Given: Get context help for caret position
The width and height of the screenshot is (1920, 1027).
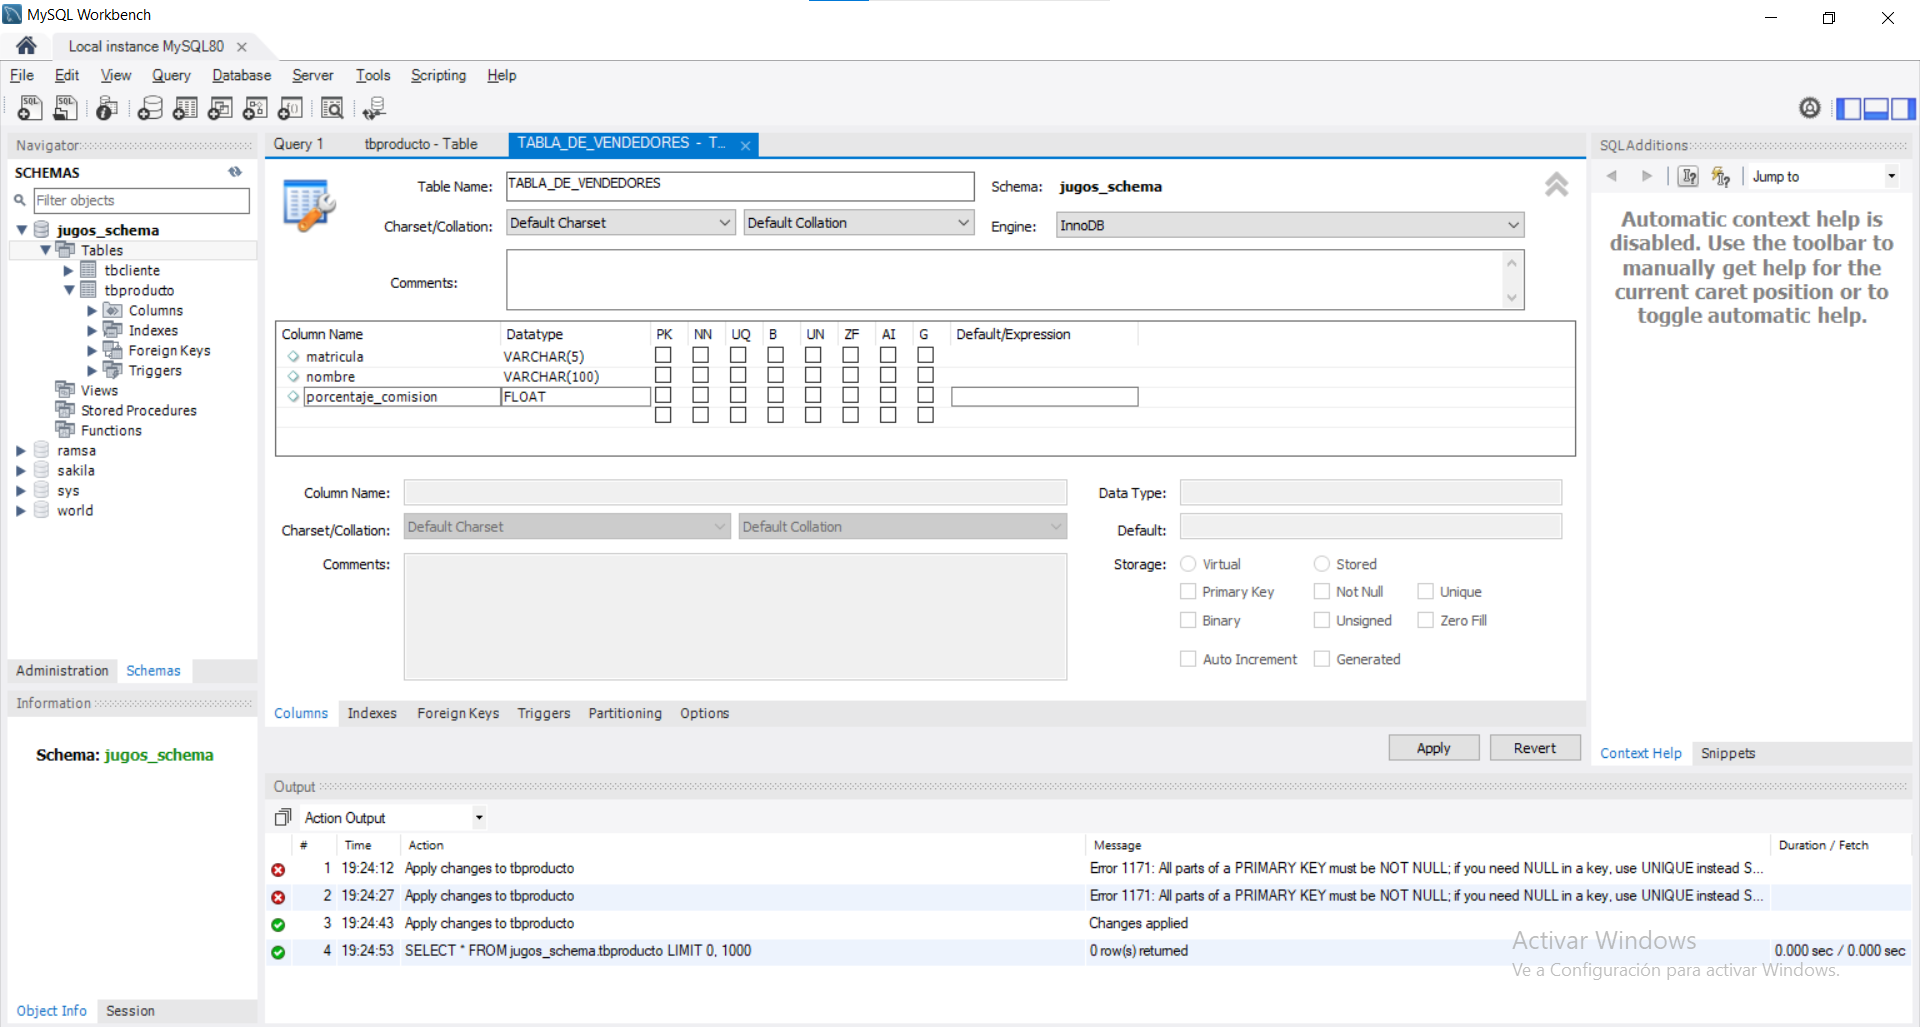Looking at the screenshot, I should pos(1688,176).
